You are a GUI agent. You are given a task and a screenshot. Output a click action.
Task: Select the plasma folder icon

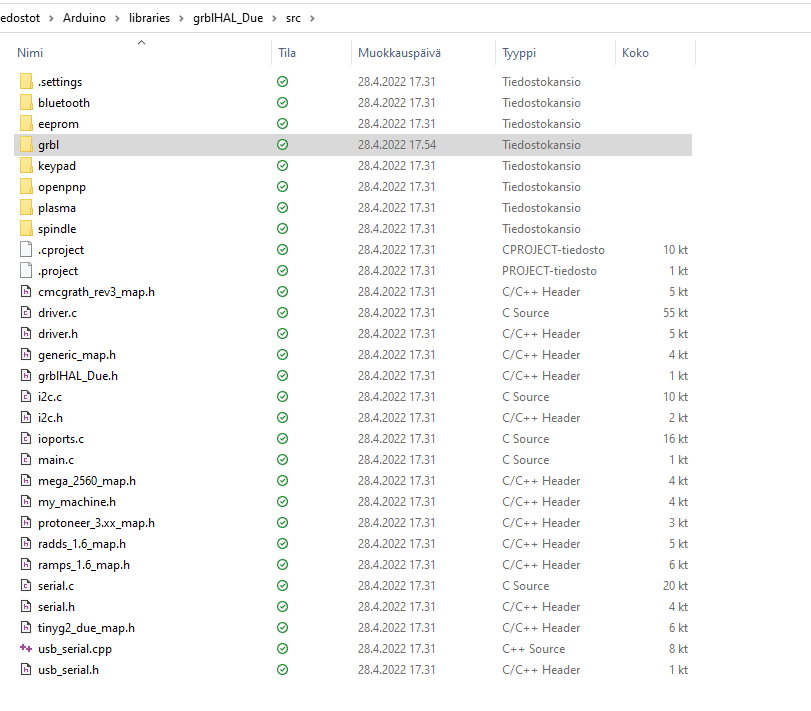(x=26, y=208)
